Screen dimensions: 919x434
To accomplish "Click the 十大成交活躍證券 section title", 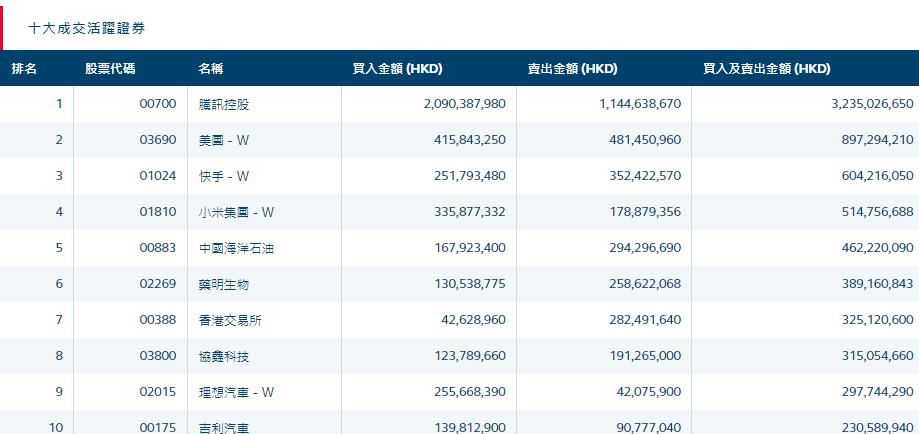I will click(87, 28).
